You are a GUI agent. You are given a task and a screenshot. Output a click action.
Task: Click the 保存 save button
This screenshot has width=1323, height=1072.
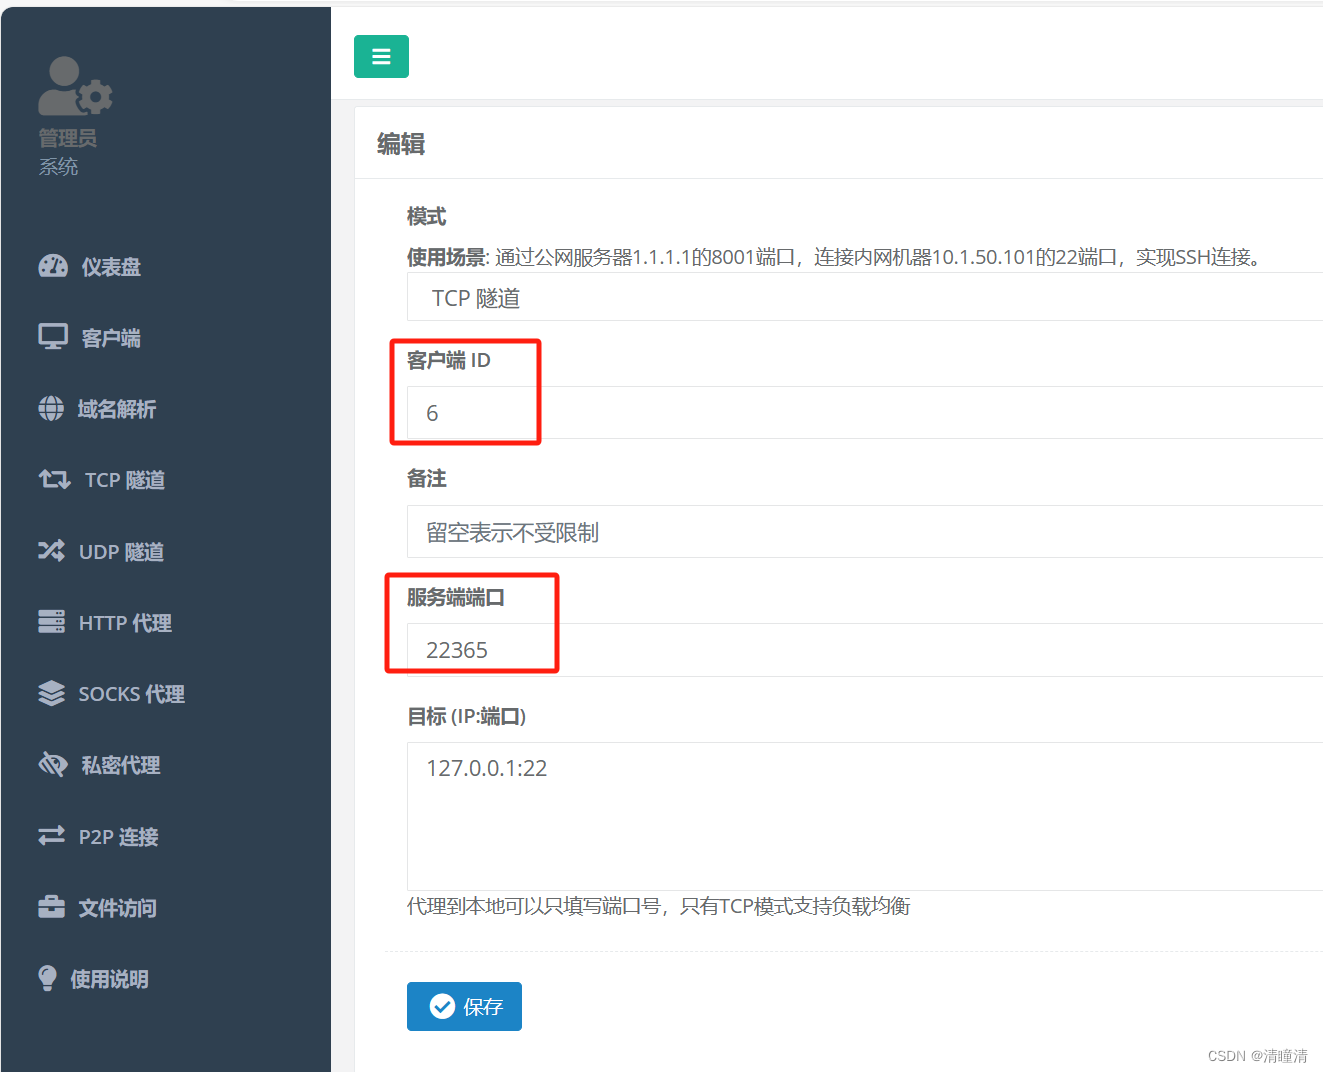464,1006
